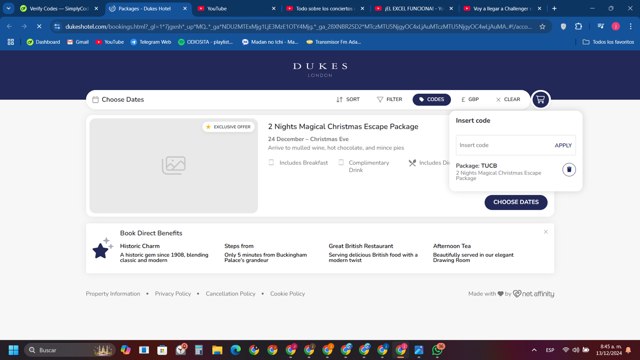
Task: Open the Cookie Policy link
Action: pyautogui.click(x=287, y=293)
